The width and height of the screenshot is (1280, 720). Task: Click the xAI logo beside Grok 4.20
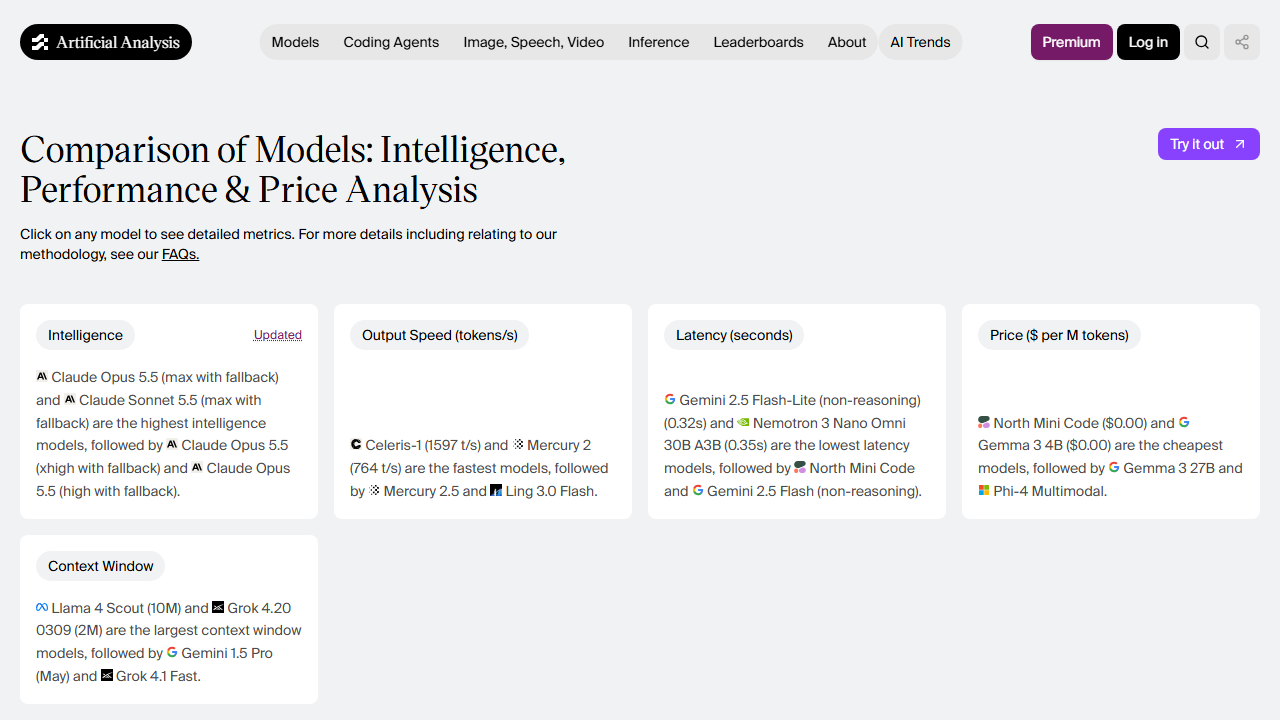[218, 608]
